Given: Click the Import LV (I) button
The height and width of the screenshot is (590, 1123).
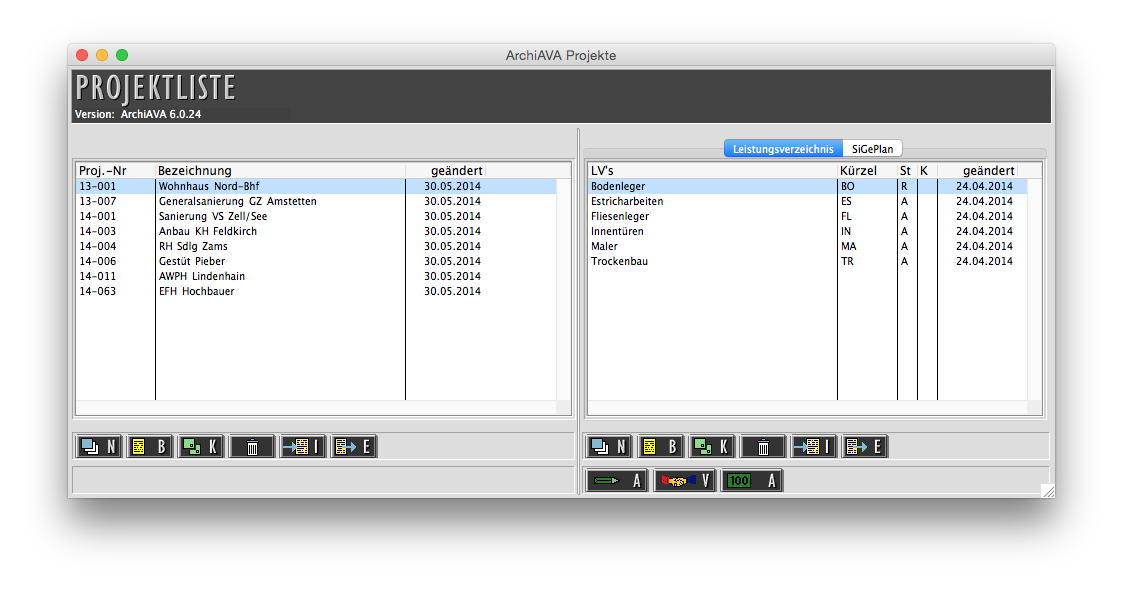Looking at the screenshot, I should pyautogui.click(x=814, y=447).
